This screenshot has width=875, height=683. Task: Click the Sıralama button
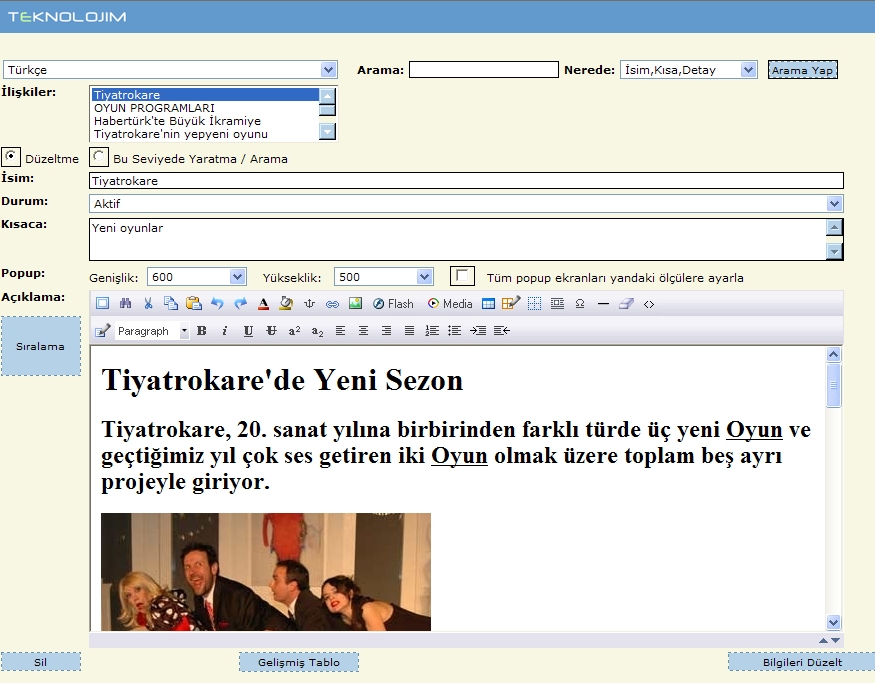coord(41,346)
